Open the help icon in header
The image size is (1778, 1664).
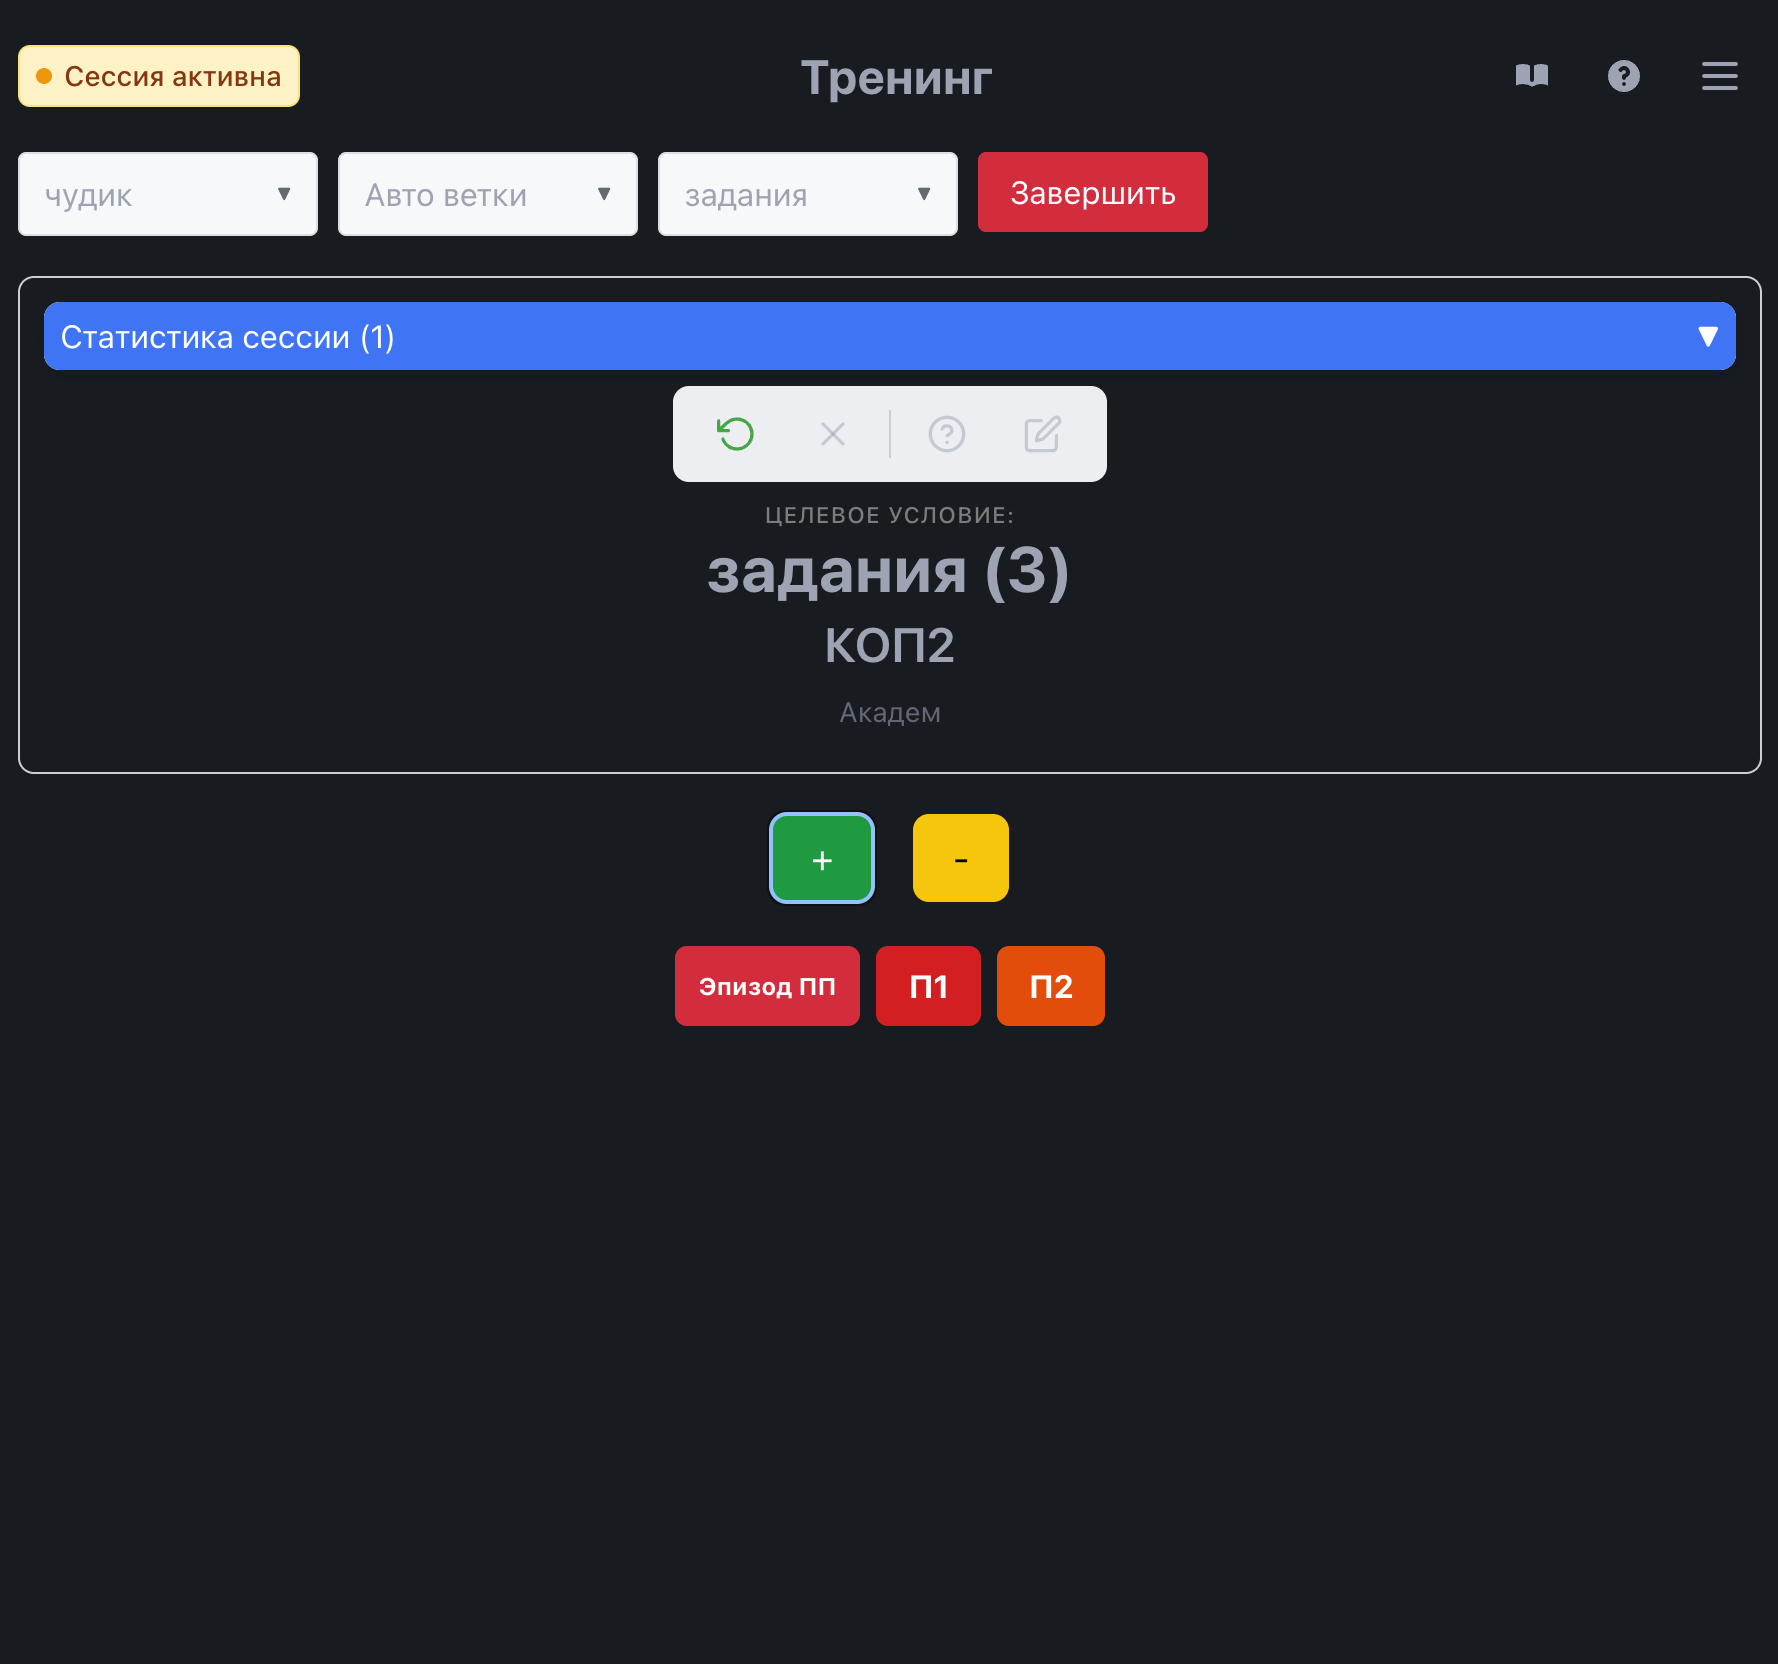(x=1623, y=76)
